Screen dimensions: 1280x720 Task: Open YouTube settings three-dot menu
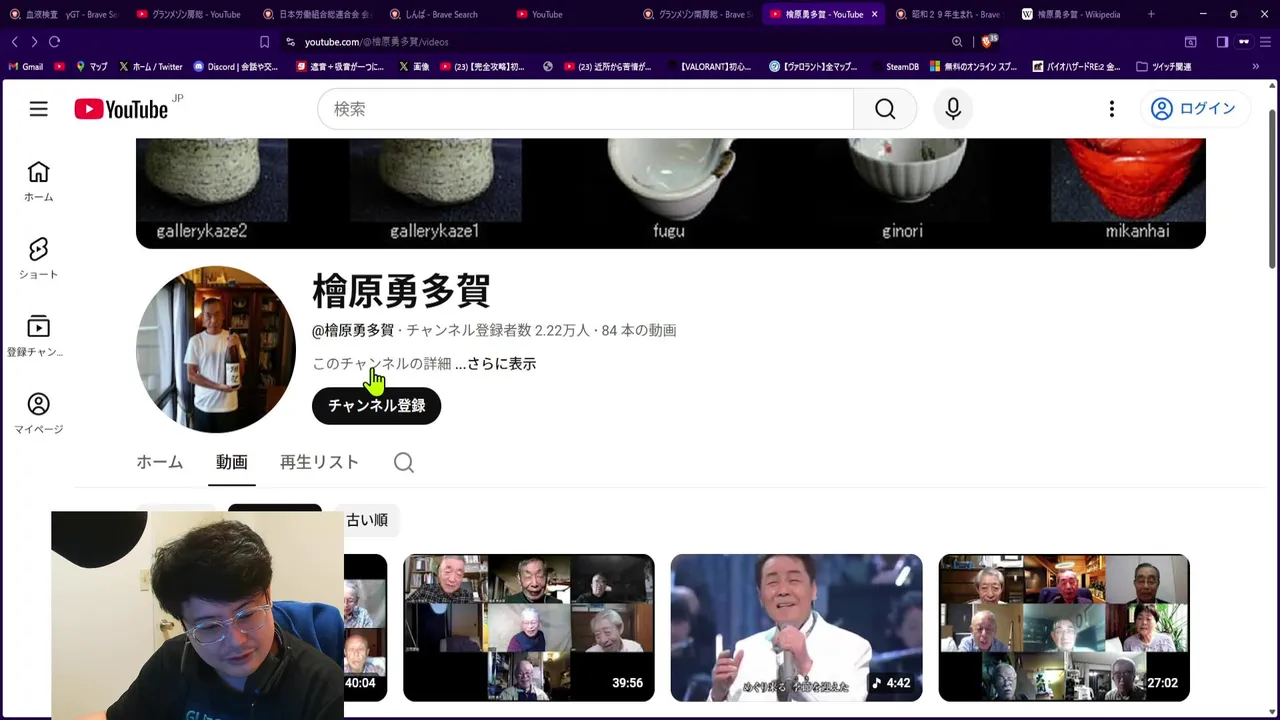(x=1111, y=109)
